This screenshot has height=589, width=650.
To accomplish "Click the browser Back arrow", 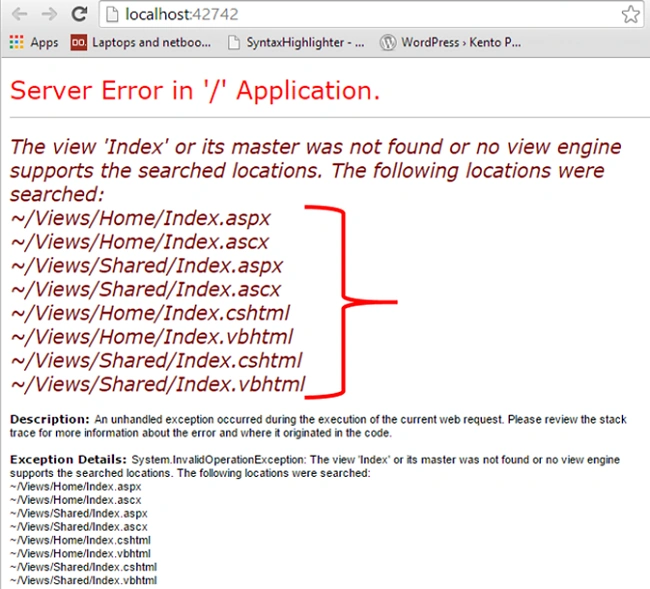I will click(19, 15).
